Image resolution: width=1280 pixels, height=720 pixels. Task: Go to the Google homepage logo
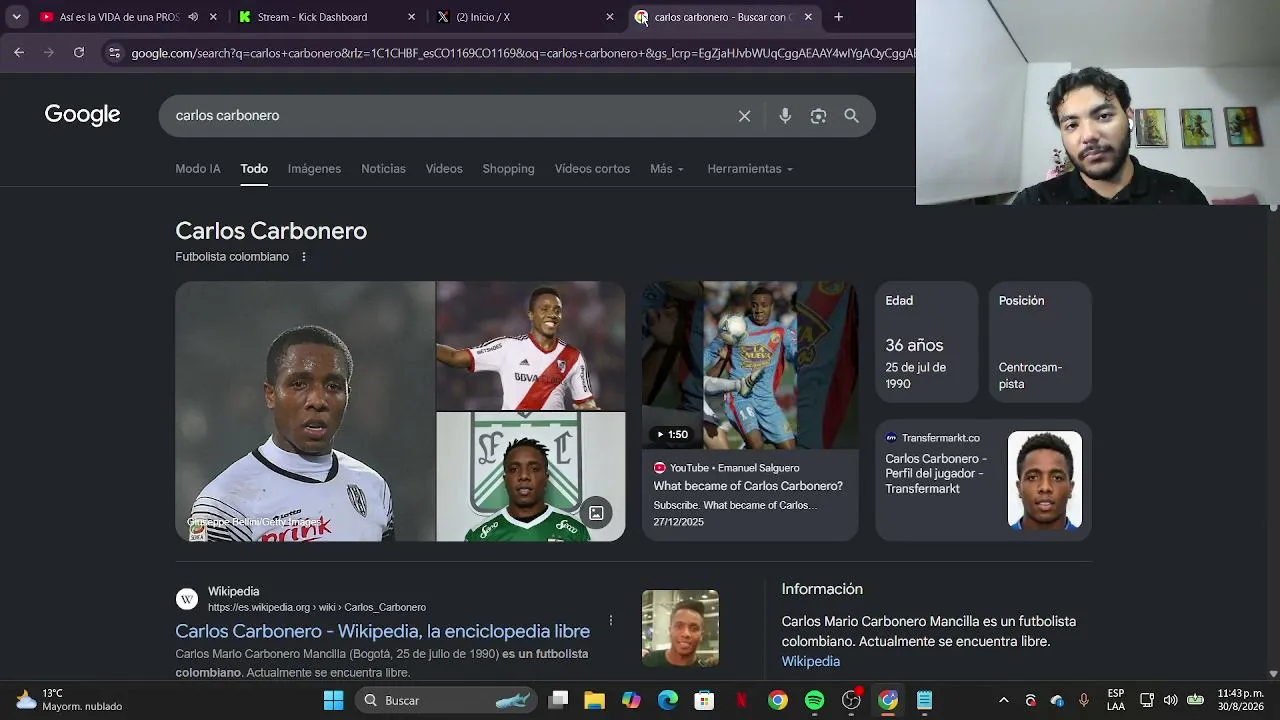[82, 115]
